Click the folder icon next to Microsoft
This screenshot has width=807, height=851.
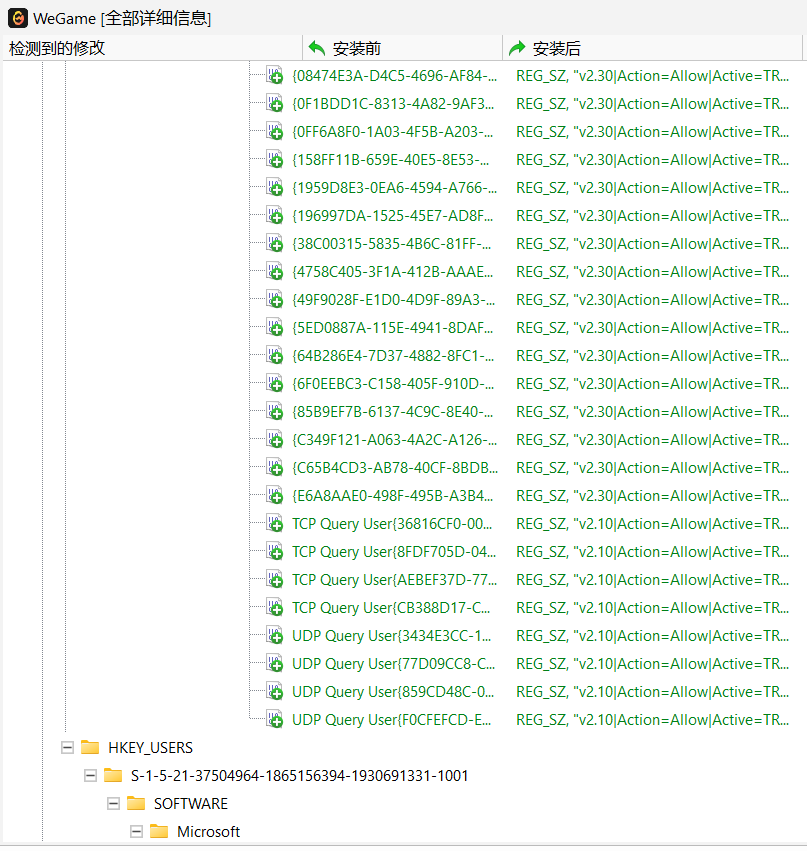tap(160, 831)
